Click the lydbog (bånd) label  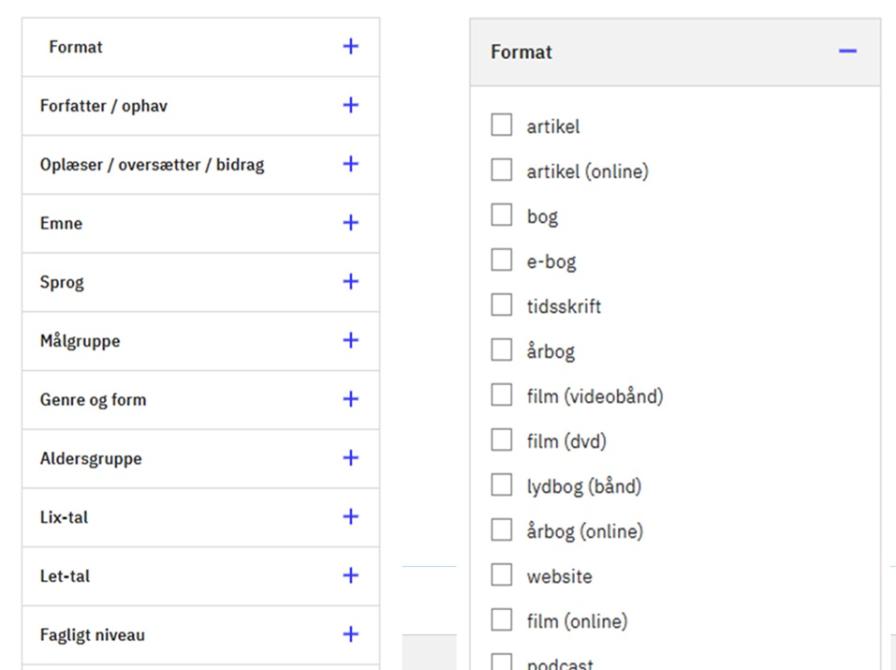click(583, 487)
